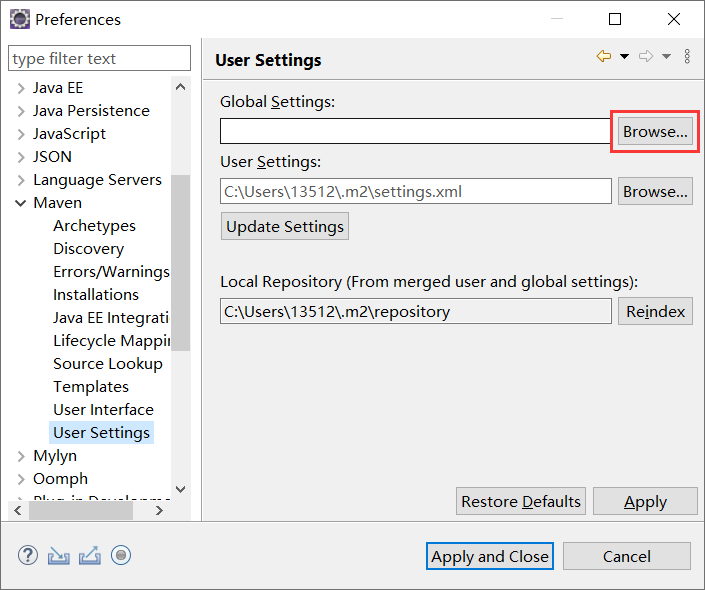Click the Update Settings button
This screenshot has width=705, height=590.
[x=285, y=226]
